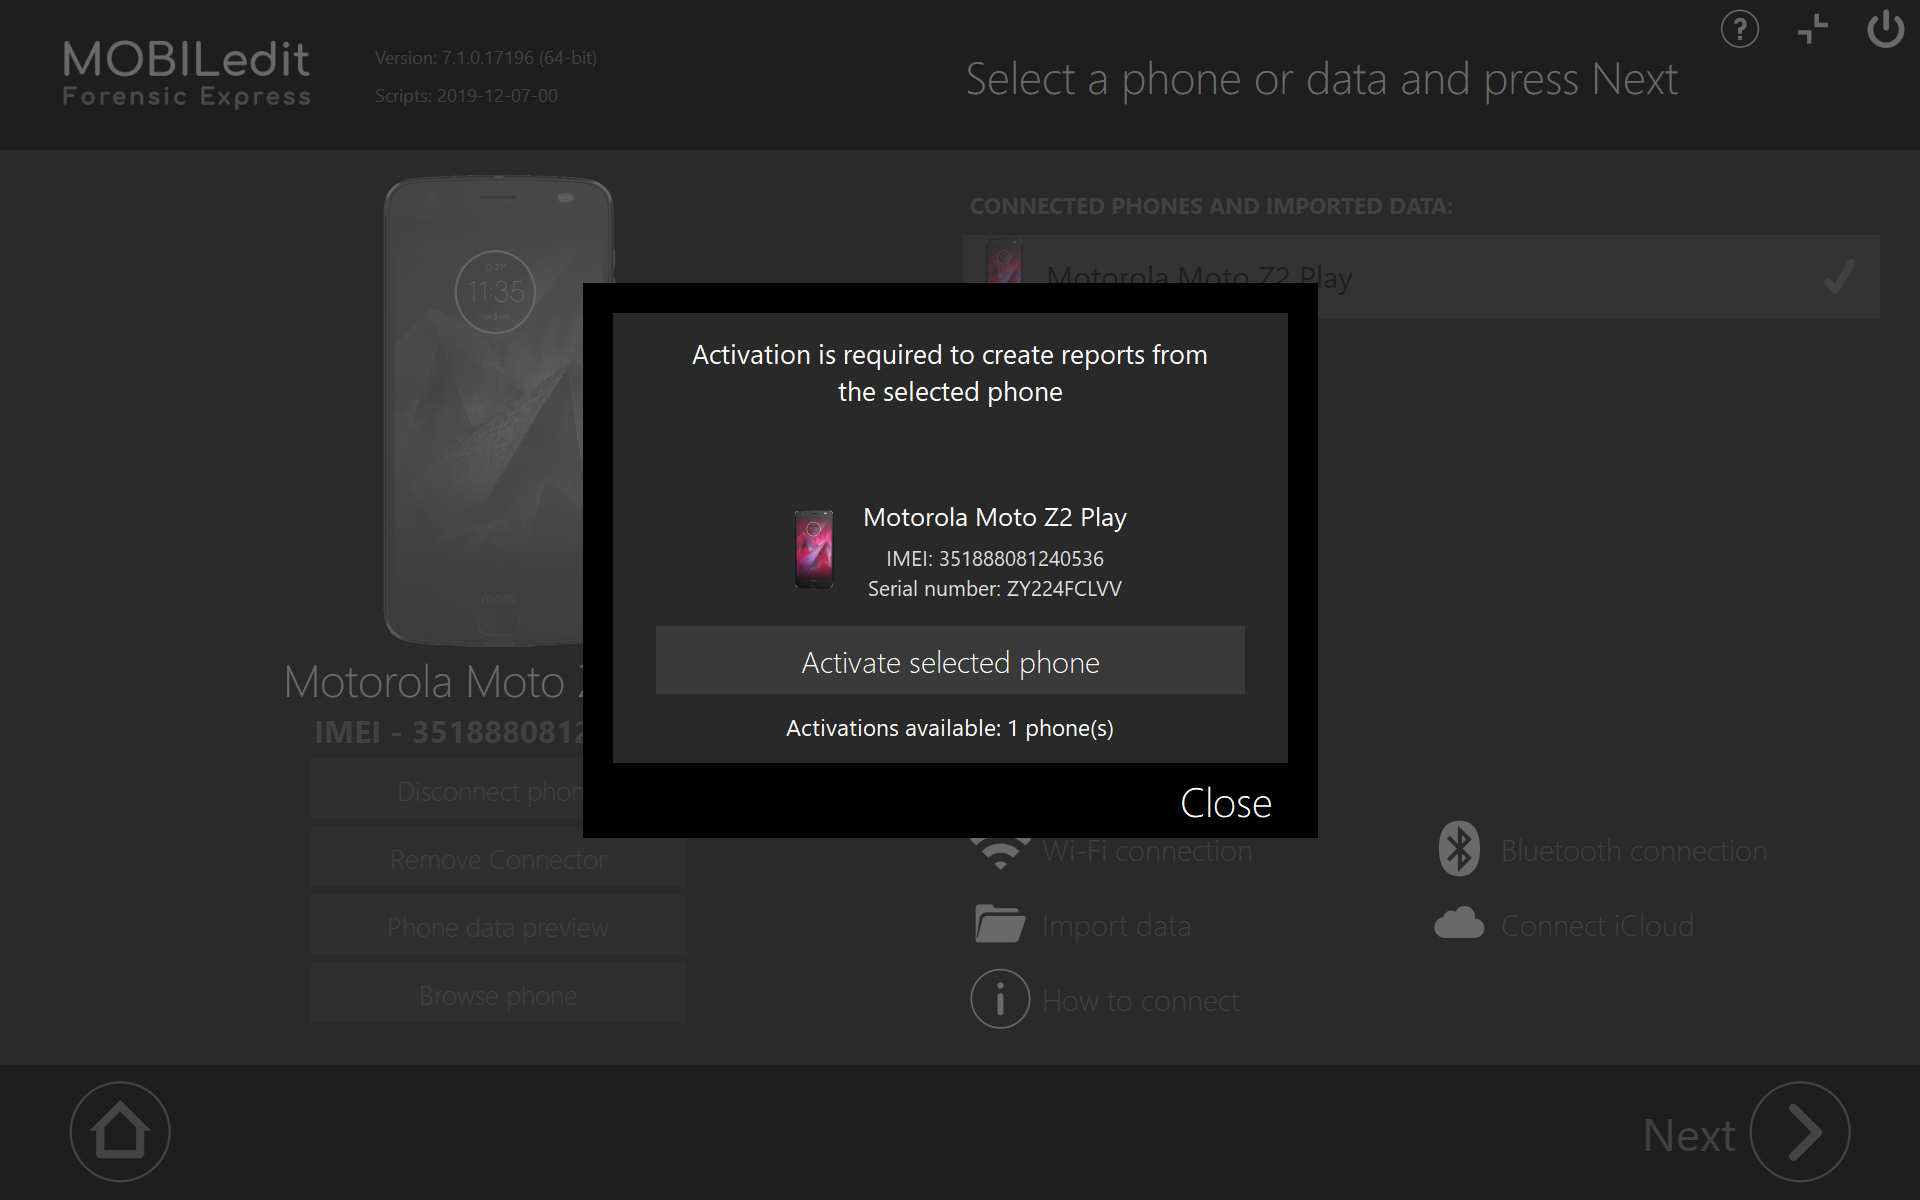Click the Browse phone button
Screen dimensions: 1920x1200
click(x=498, y=995)
